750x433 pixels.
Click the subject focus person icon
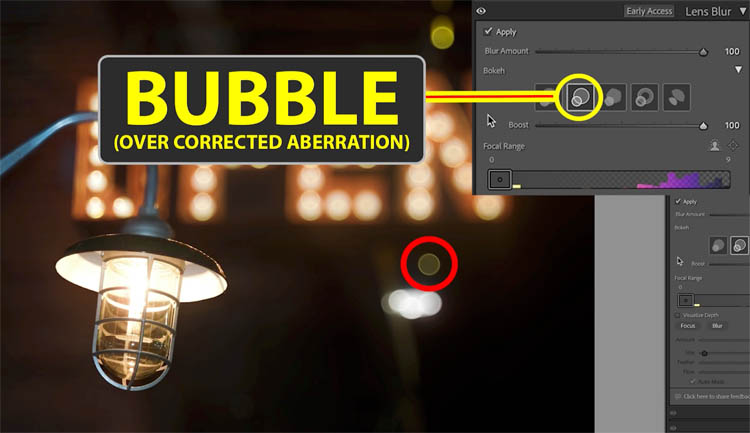[x=715, y=145]
